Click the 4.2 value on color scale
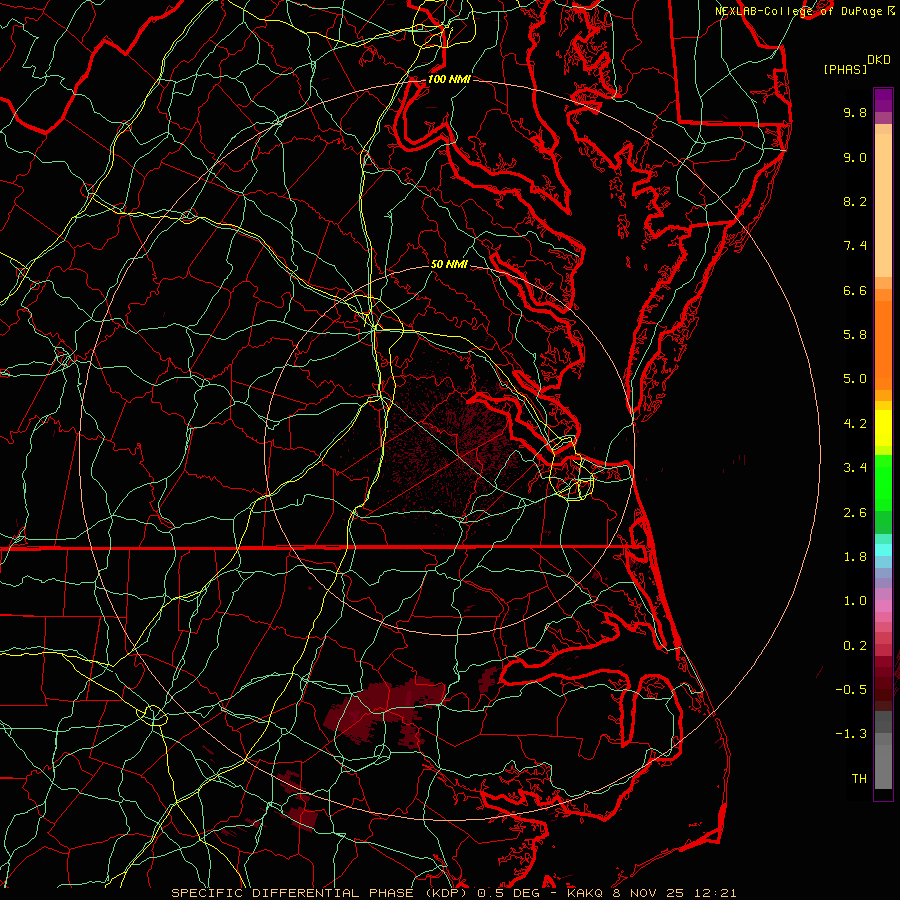The image size is (900, 900). pos(855,424)
